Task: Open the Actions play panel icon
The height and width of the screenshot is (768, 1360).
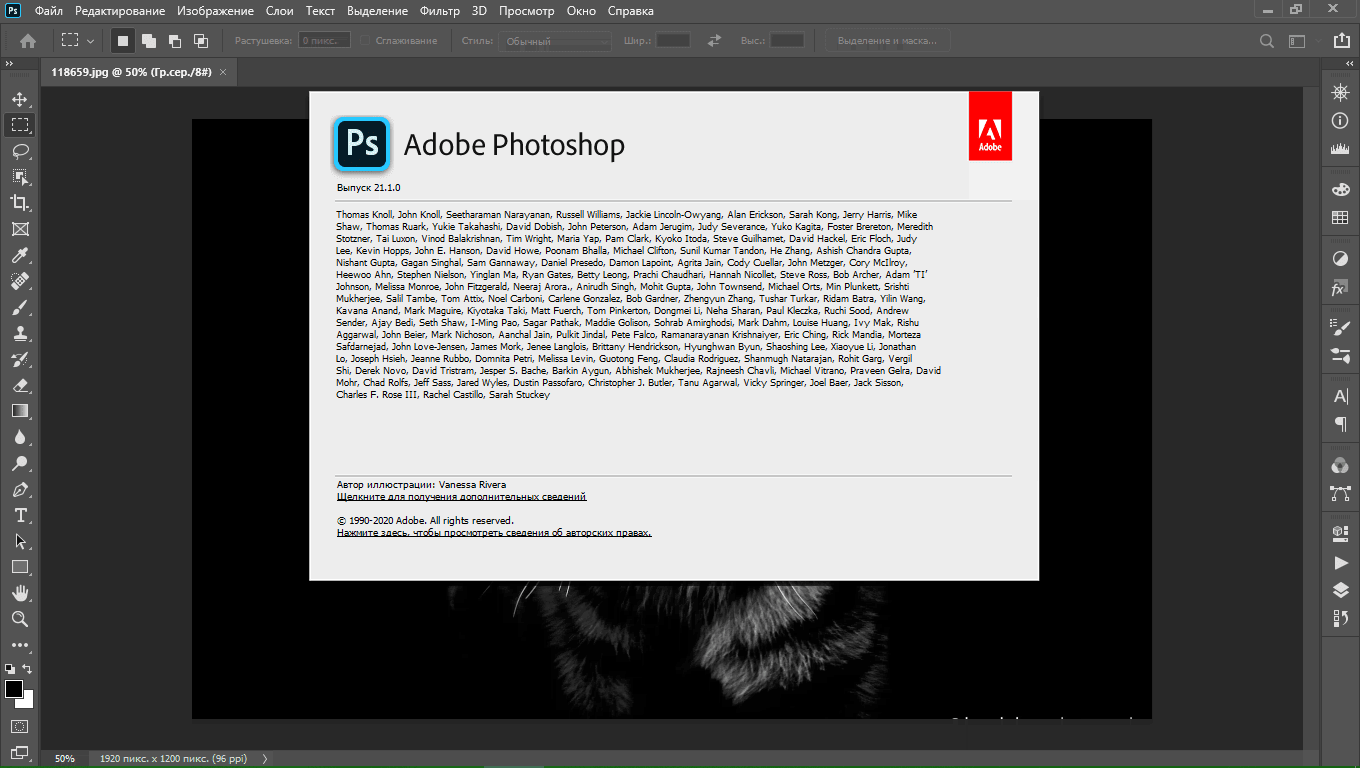Action: click(1341, 563)
